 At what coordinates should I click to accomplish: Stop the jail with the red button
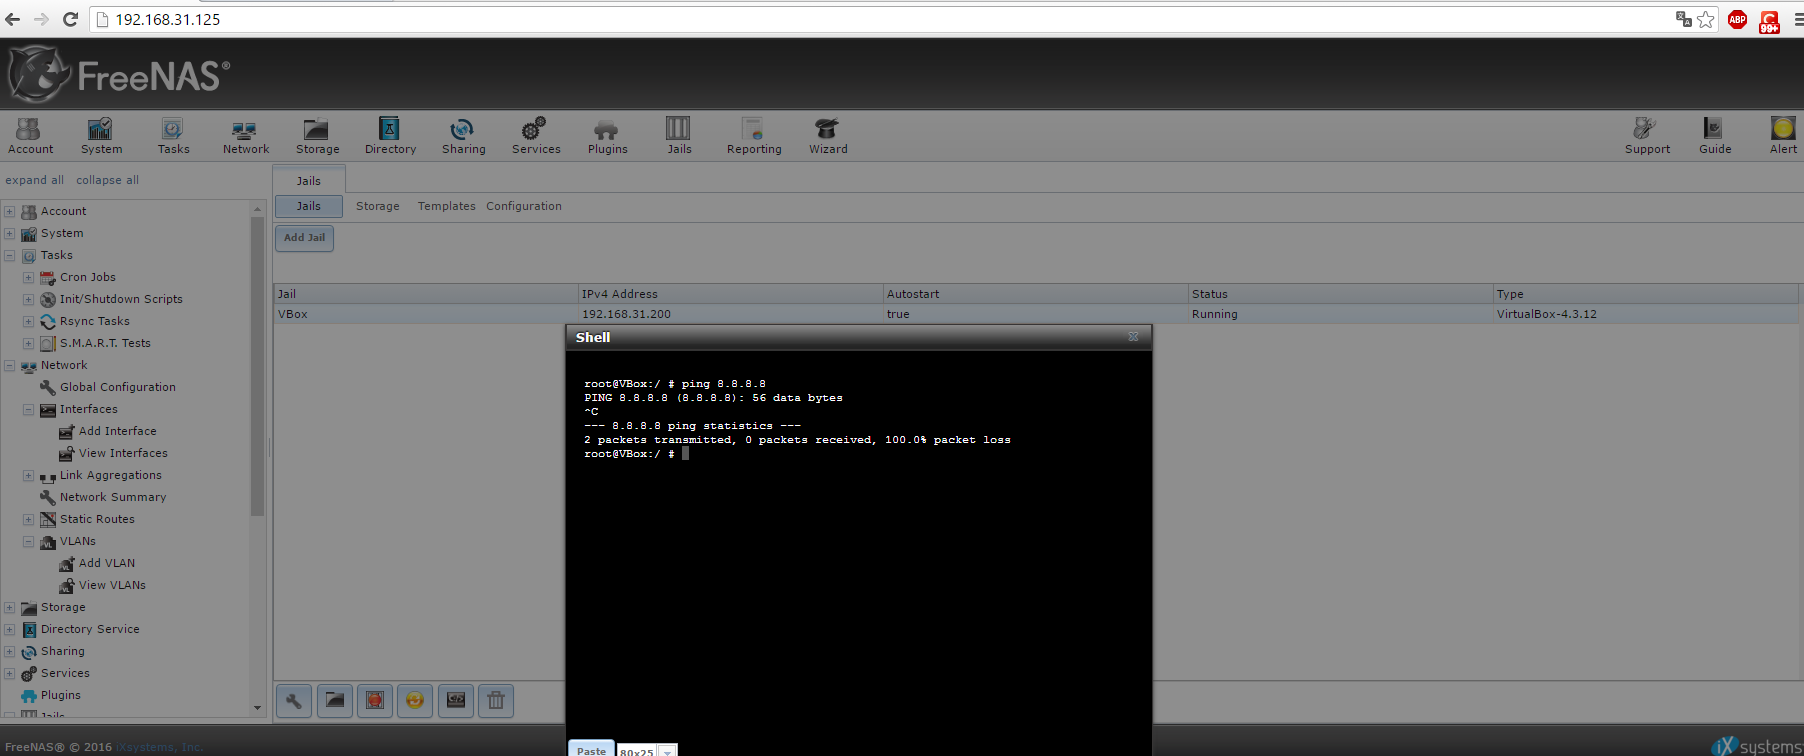(x=375, y=701)
